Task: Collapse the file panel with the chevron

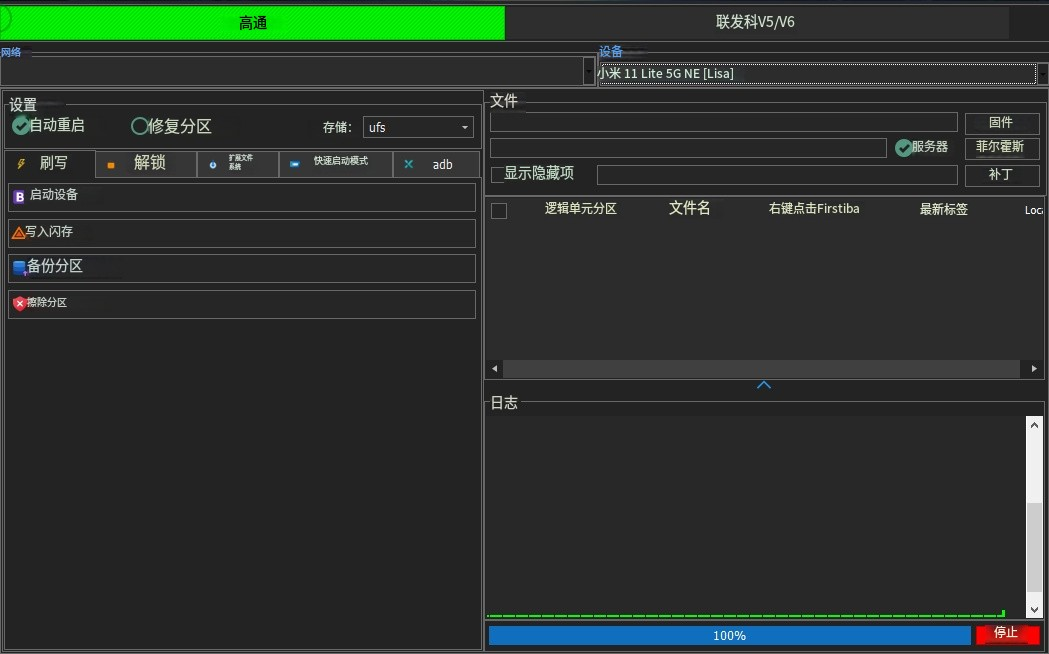Action: (764, 384)
